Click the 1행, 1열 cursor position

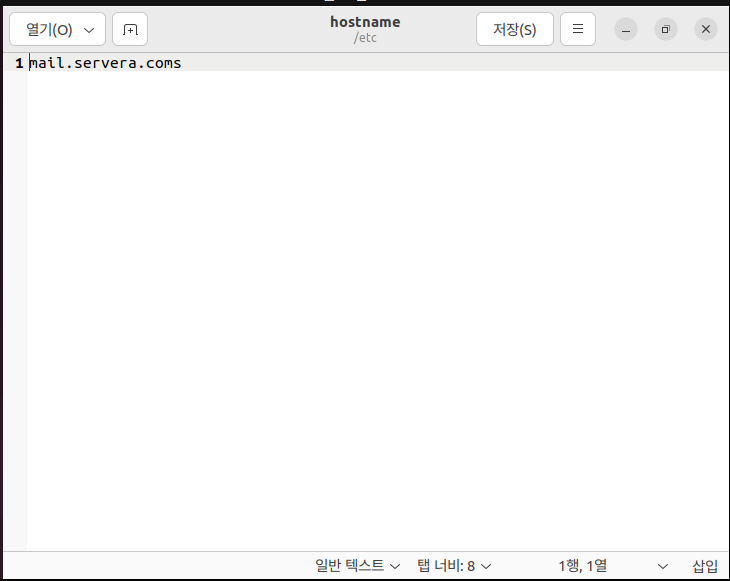point(582,566)
